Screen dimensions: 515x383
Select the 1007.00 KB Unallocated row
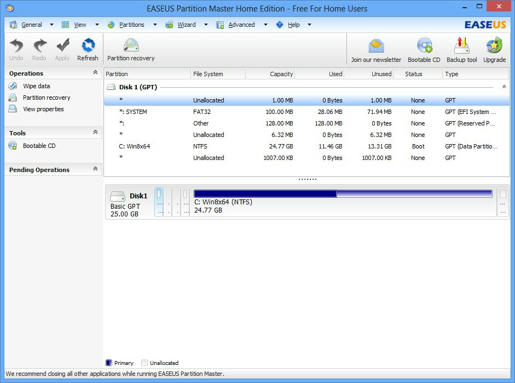pos(307,158)
